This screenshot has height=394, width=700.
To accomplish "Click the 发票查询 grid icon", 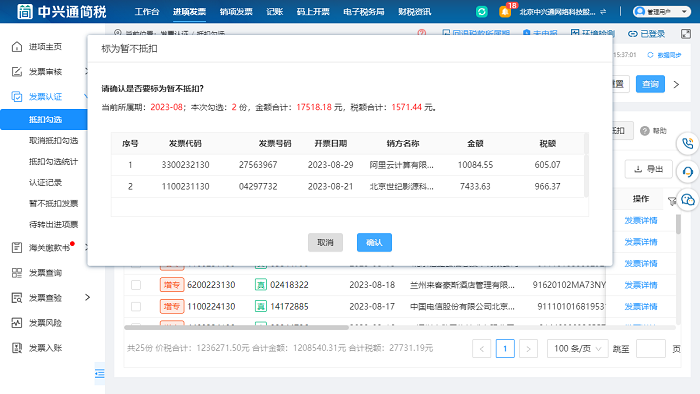I will (x=17, y=273).
